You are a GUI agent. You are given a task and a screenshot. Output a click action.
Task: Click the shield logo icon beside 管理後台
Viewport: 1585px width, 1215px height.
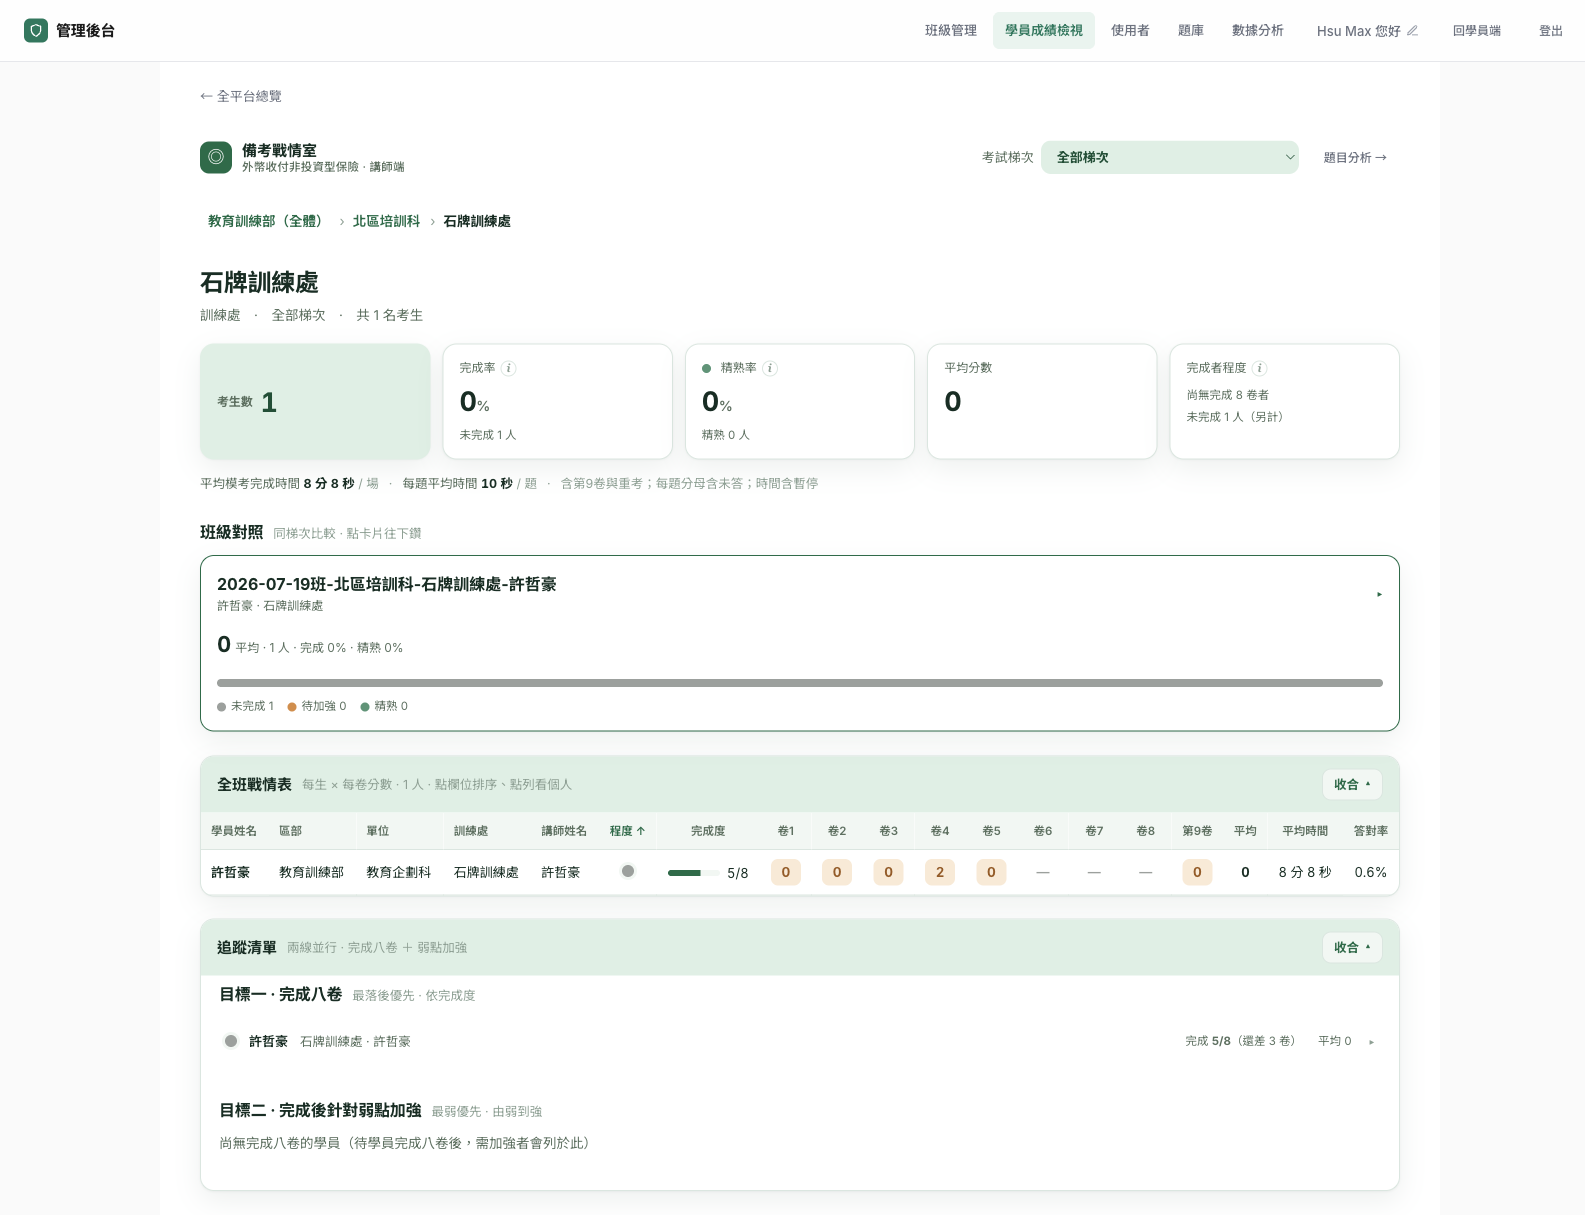point(36,30)
